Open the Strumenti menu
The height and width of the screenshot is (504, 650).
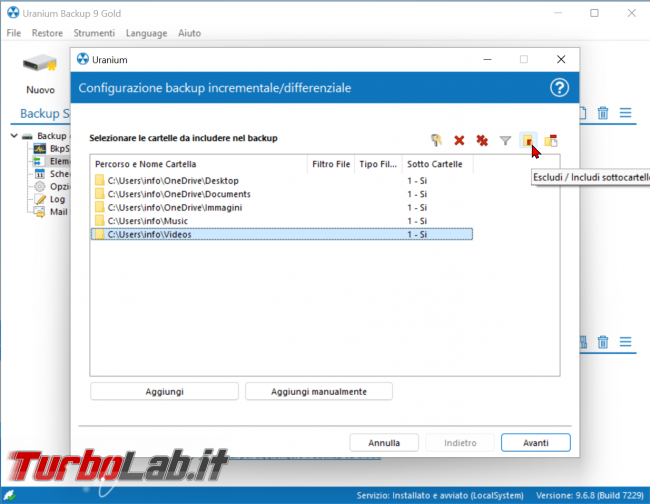pyautogui.click(x=94, y=33)
